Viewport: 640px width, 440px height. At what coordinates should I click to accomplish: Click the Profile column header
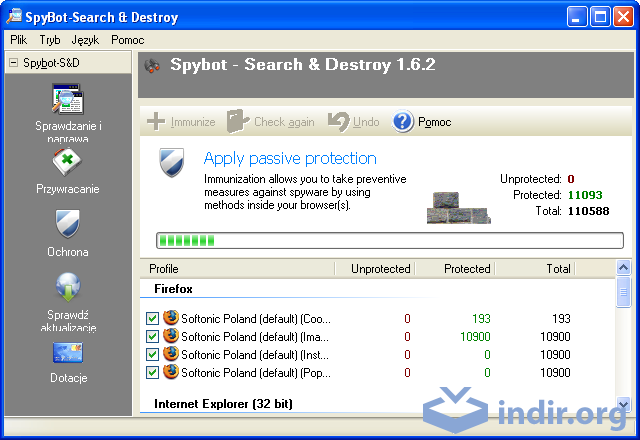(237, 269)
